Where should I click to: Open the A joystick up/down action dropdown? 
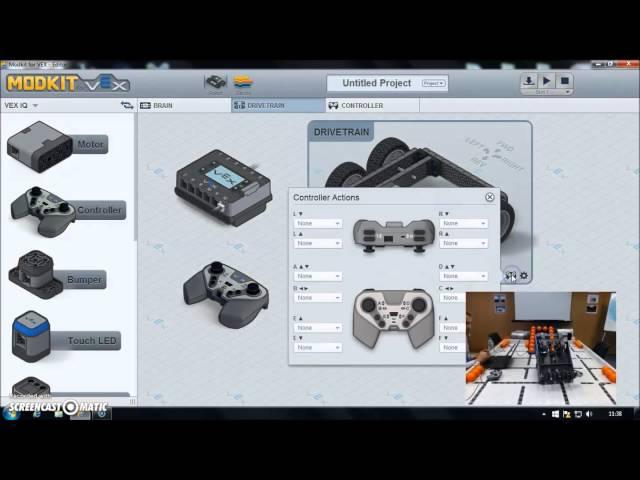click(318, 276)
